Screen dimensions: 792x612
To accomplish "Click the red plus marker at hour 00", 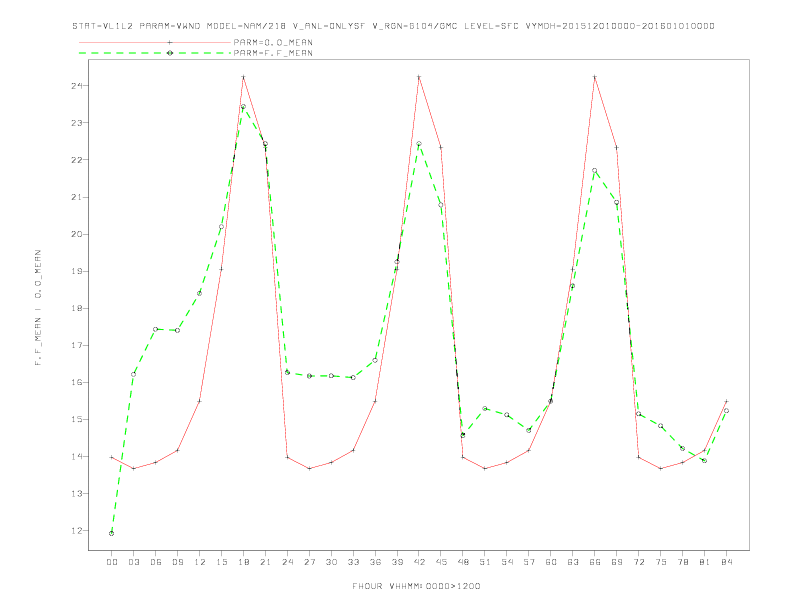I will 112,457.
